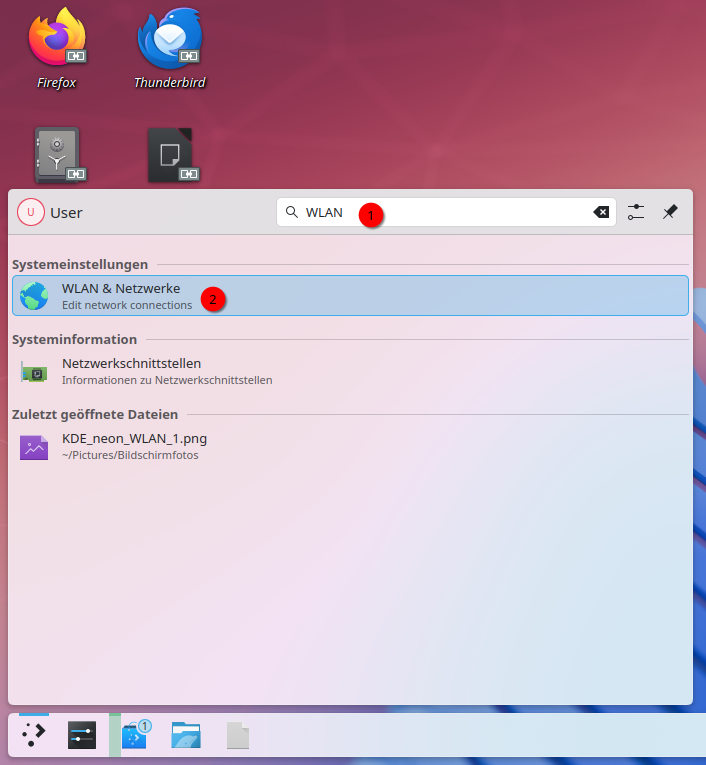
Task: Open the safe vault desktop icon
Action: click(x=58, y=155)
